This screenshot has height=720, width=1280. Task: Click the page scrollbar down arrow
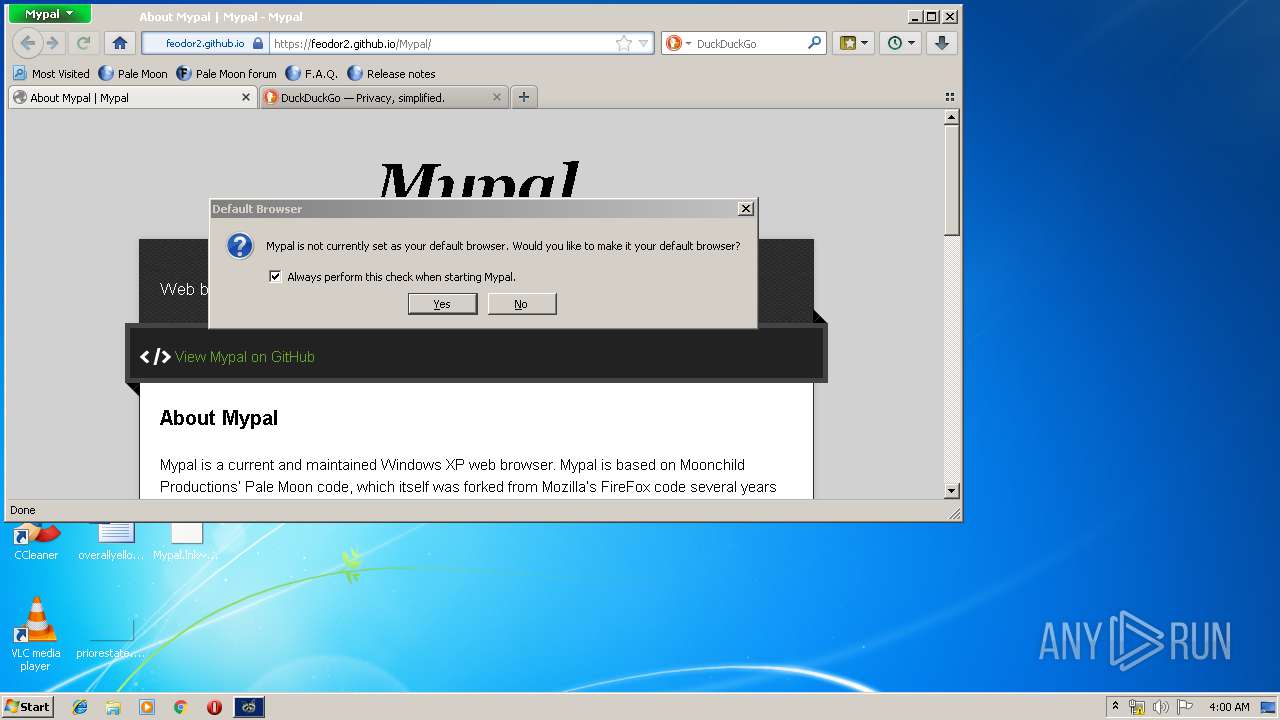click(952, 491)
